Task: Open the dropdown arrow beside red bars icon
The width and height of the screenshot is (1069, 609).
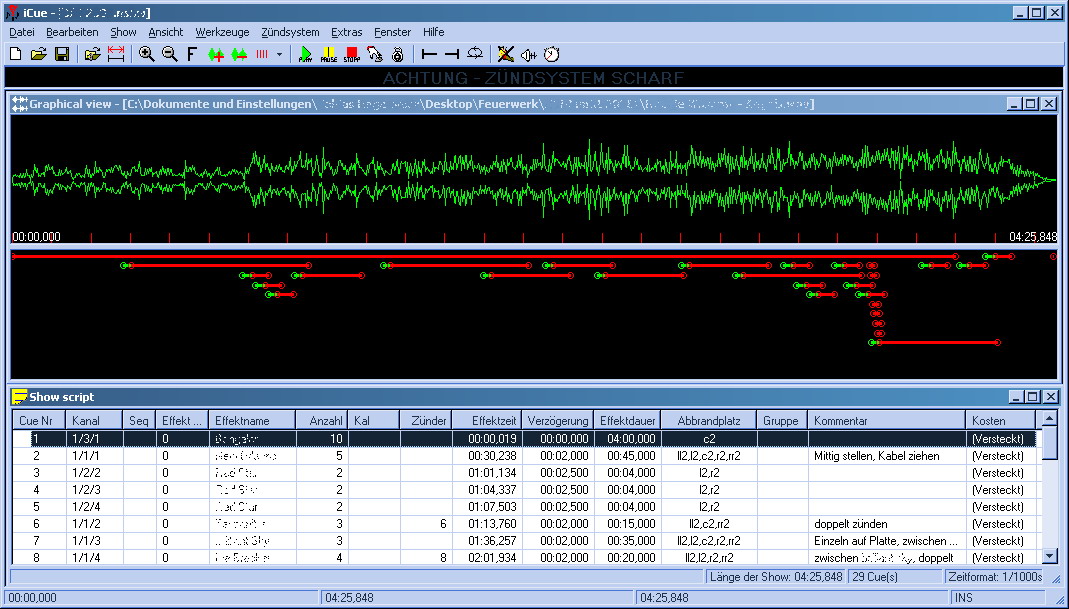Action: (279, 54)
